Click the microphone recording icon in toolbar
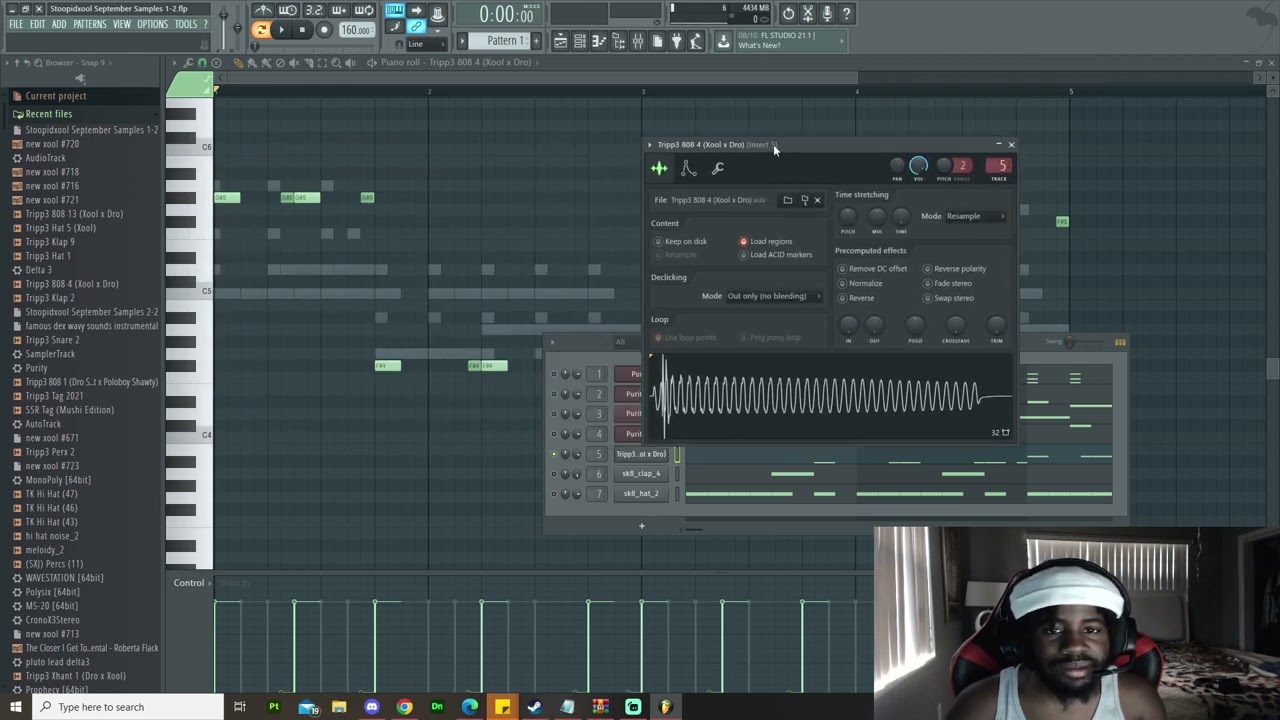The image size is (1280, 720). (x=827, y=13)
